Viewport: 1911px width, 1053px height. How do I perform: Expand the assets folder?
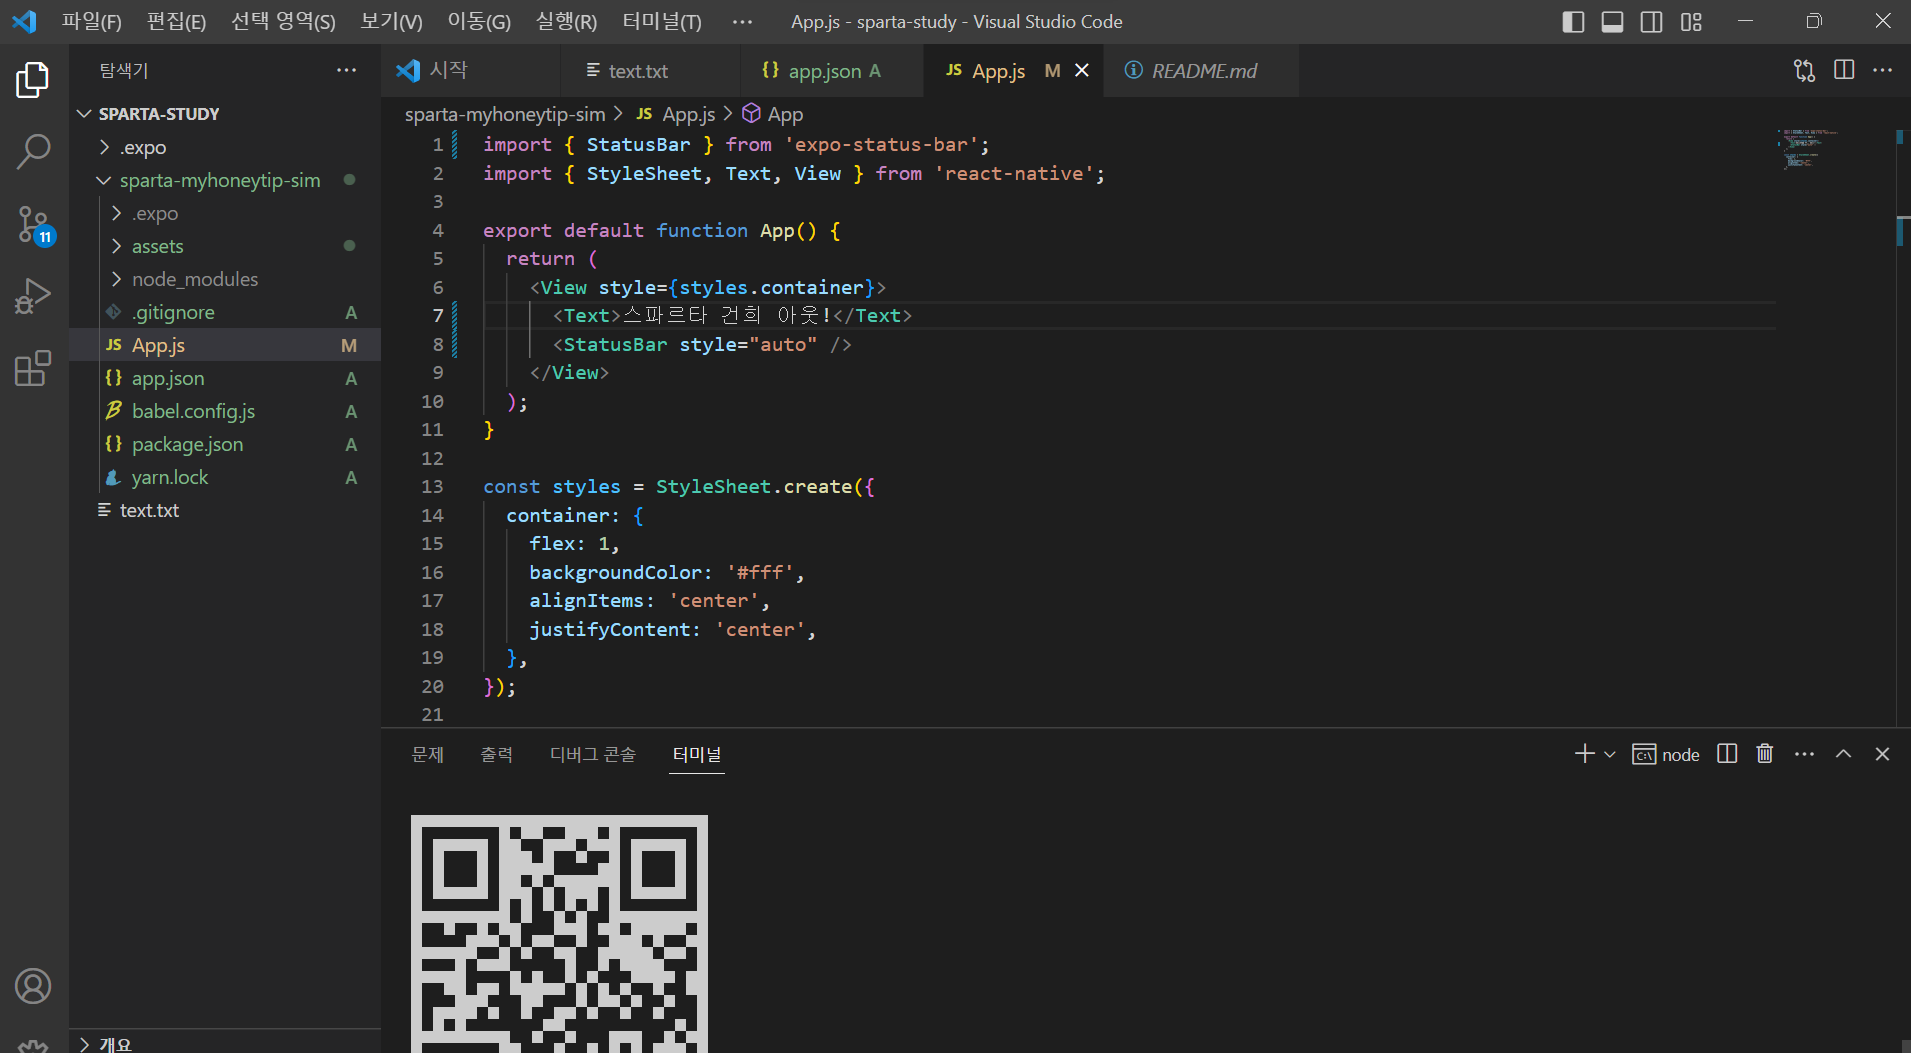tap(116, 246)
